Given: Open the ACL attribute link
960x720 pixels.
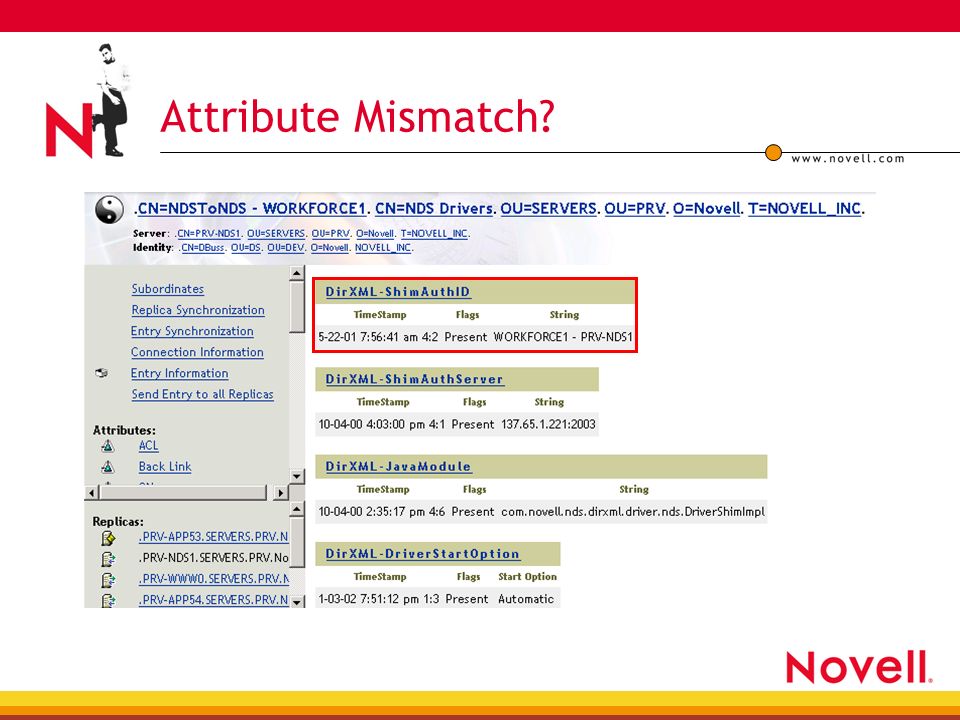Looking at the screenshot, I should [x=149, y=446].
